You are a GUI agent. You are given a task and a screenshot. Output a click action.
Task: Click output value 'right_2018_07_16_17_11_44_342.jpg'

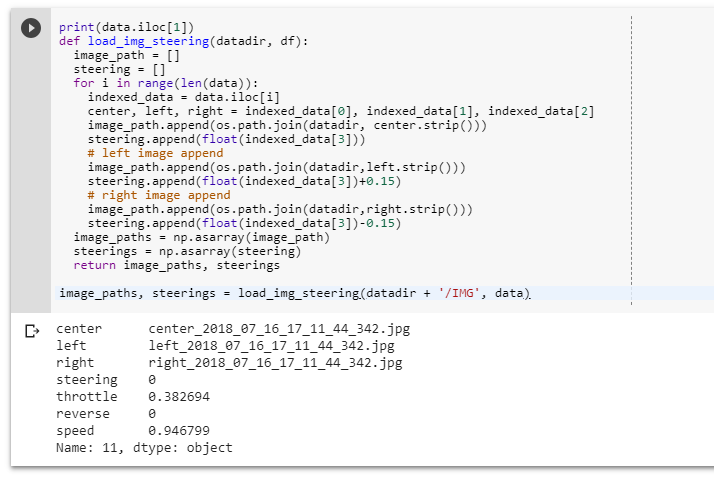click(x=275, y=363)
